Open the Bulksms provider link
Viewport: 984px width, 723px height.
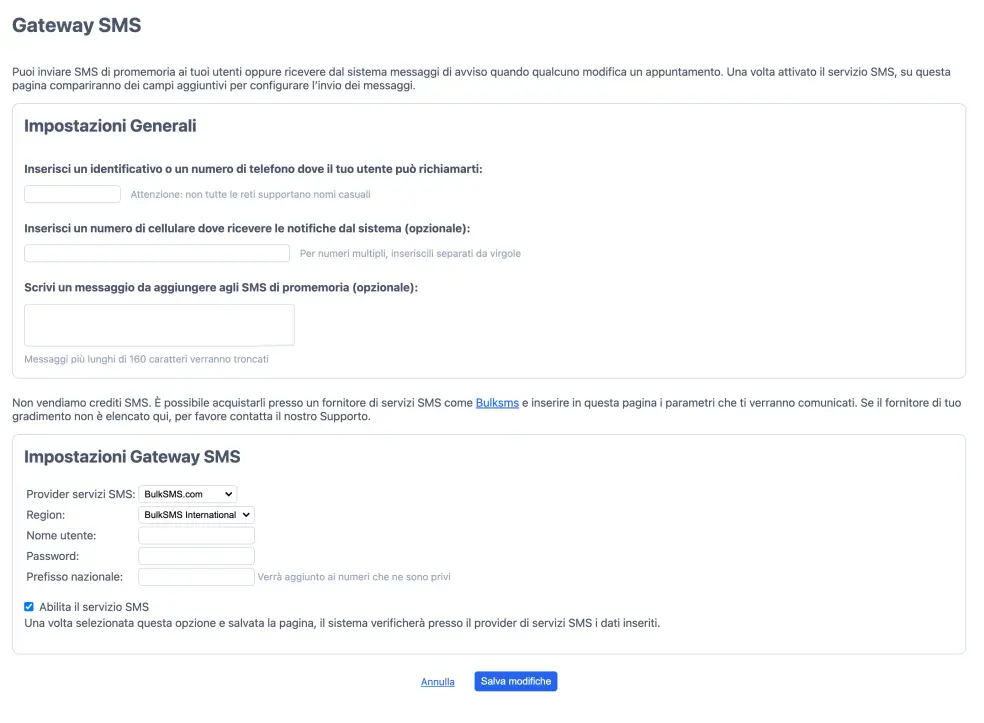click(497, 403)
